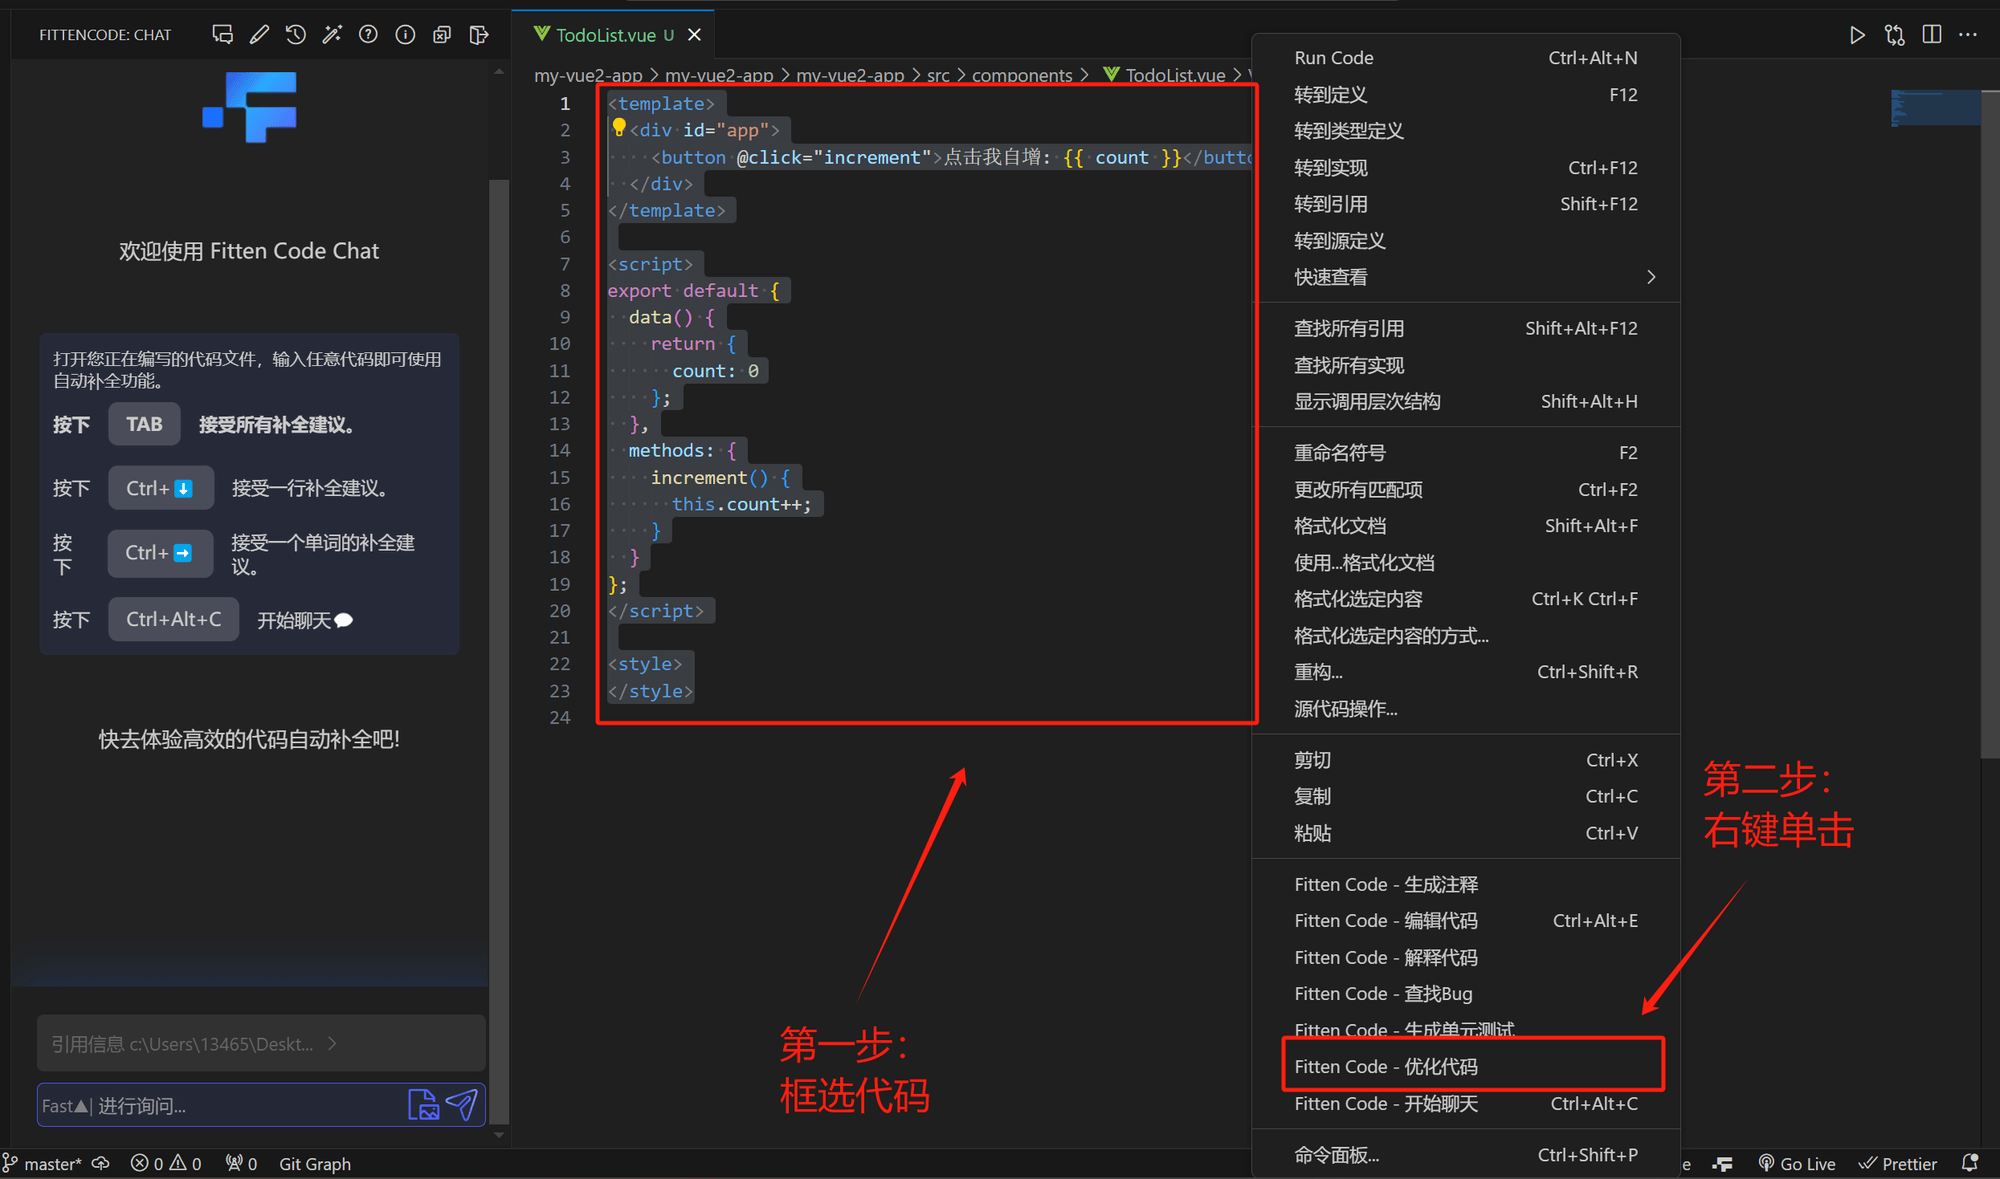Viewport: 2000px width, 1179px height.
Task: Open the notifications bell
Action: pos(1970,1164)
